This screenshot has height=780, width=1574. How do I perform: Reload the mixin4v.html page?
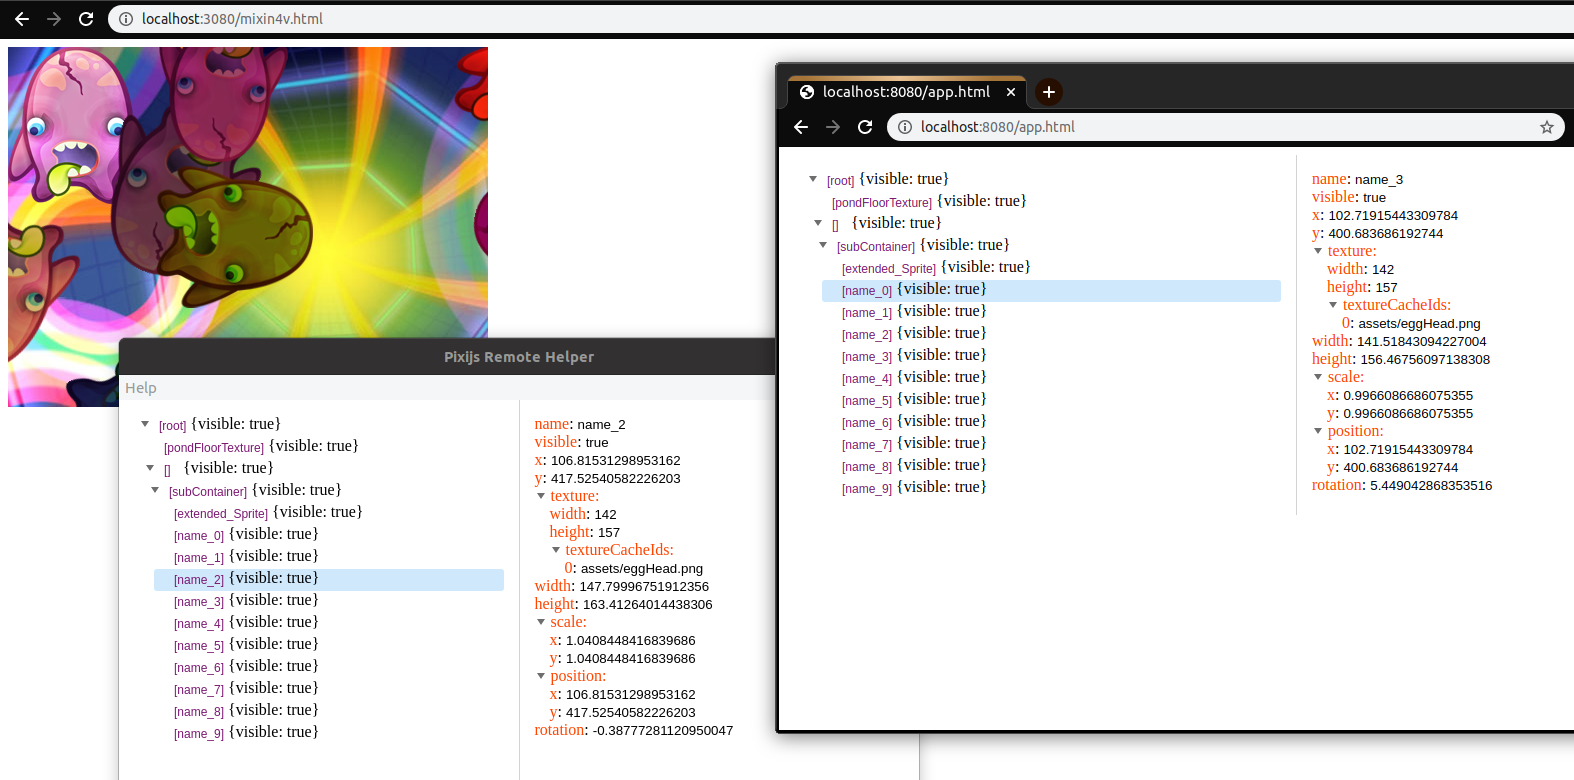pyautogui.click(x=86, y=19)
